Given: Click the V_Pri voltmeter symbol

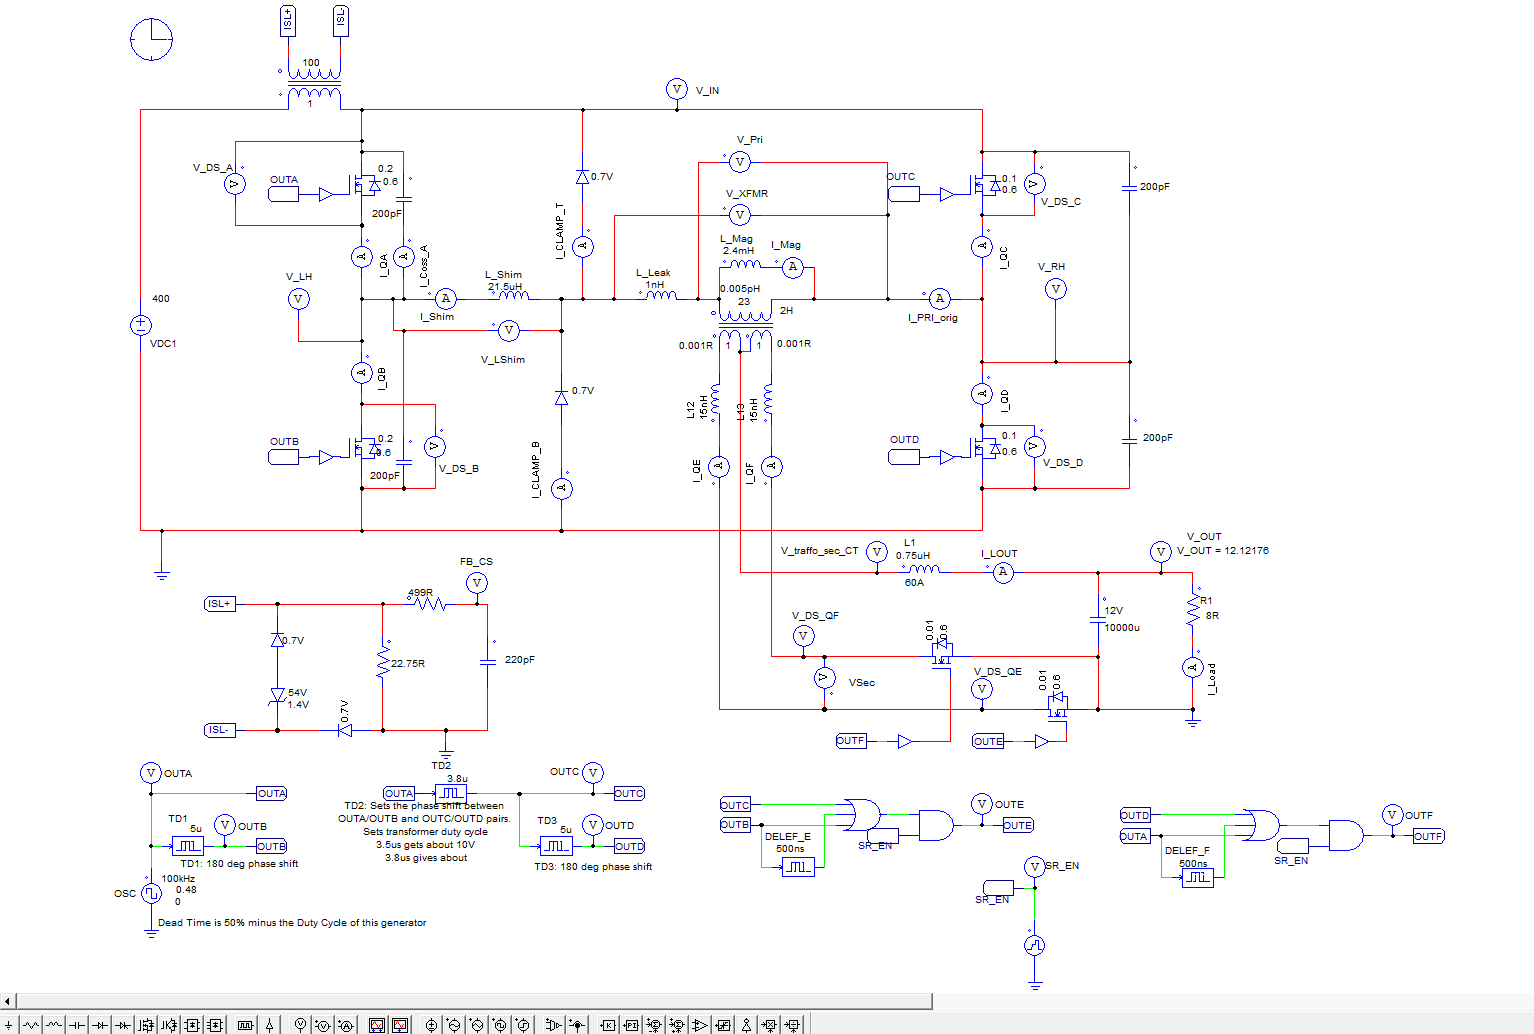Looking at the screenshot, I should click(740, 162).
